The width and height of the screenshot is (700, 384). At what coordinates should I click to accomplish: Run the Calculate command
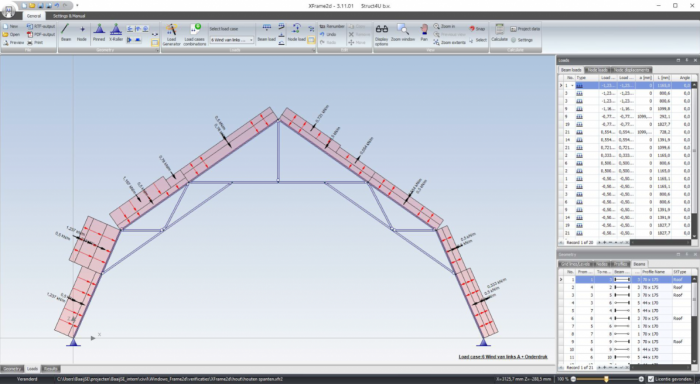click(499, 33)
